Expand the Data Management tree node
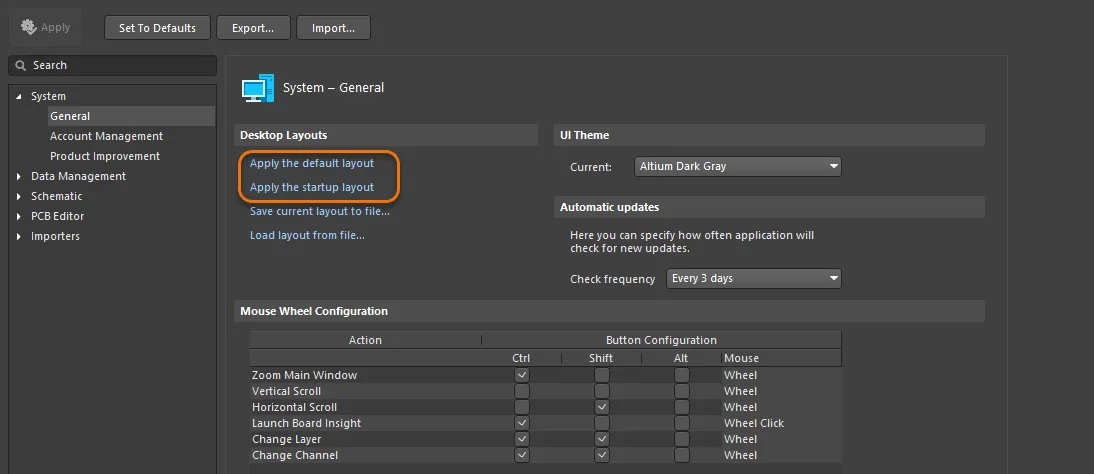This screenshot has height=474, width=1094. pyautogui.click(x=19, y=177)
